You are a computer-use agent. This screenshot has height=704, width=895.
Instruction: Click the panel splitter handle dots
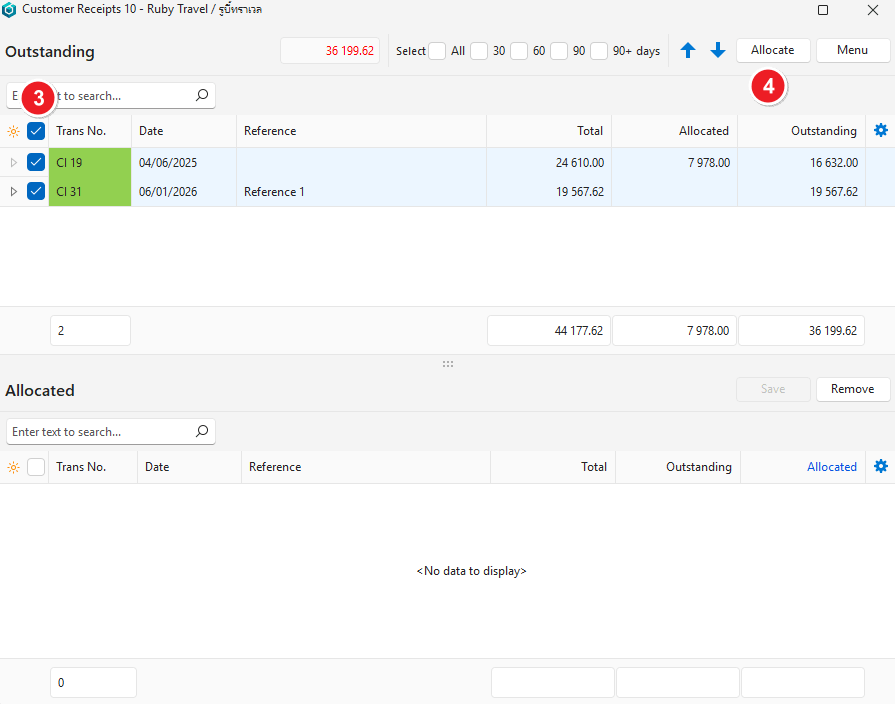point(447,364)
